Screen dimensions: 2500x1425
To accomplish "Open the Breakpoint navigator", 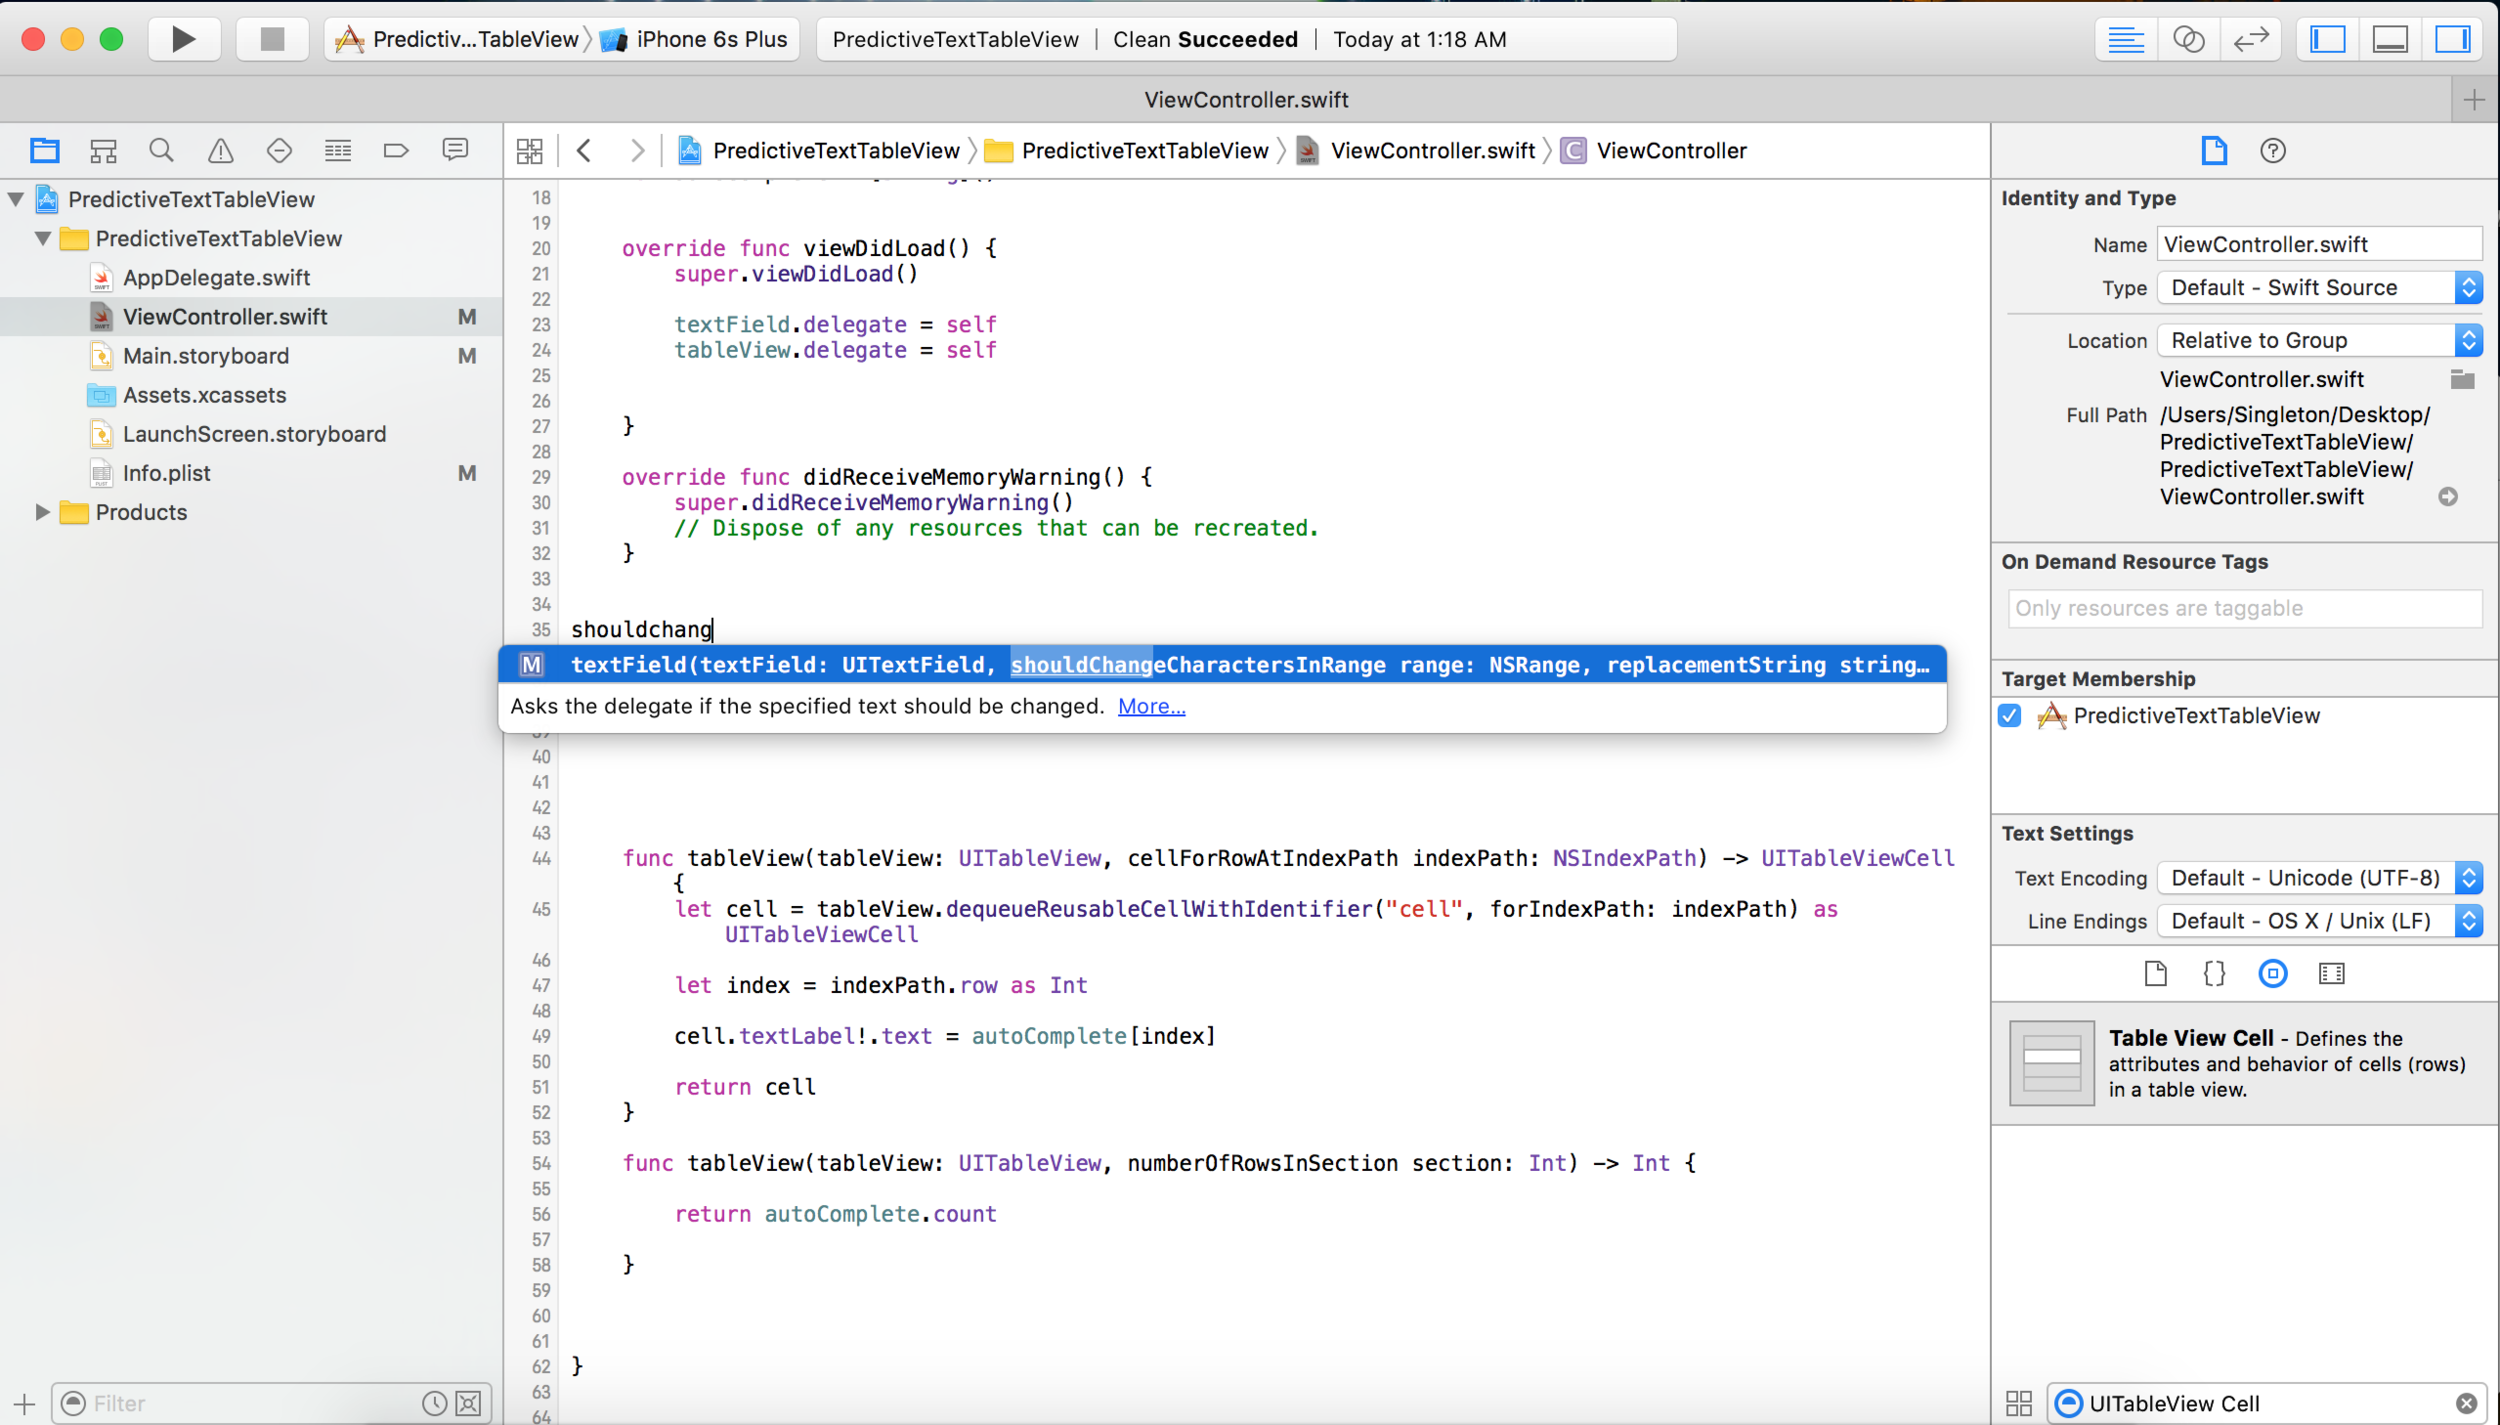I will pos(396,150).
